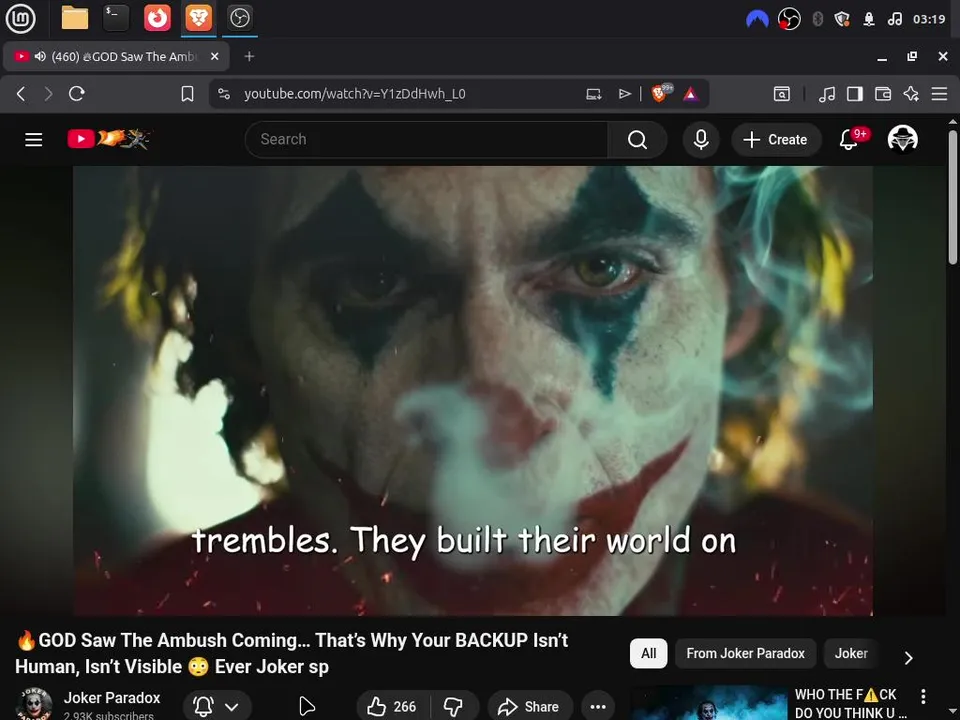Click the subscription notification bell

tap(203, 707)
